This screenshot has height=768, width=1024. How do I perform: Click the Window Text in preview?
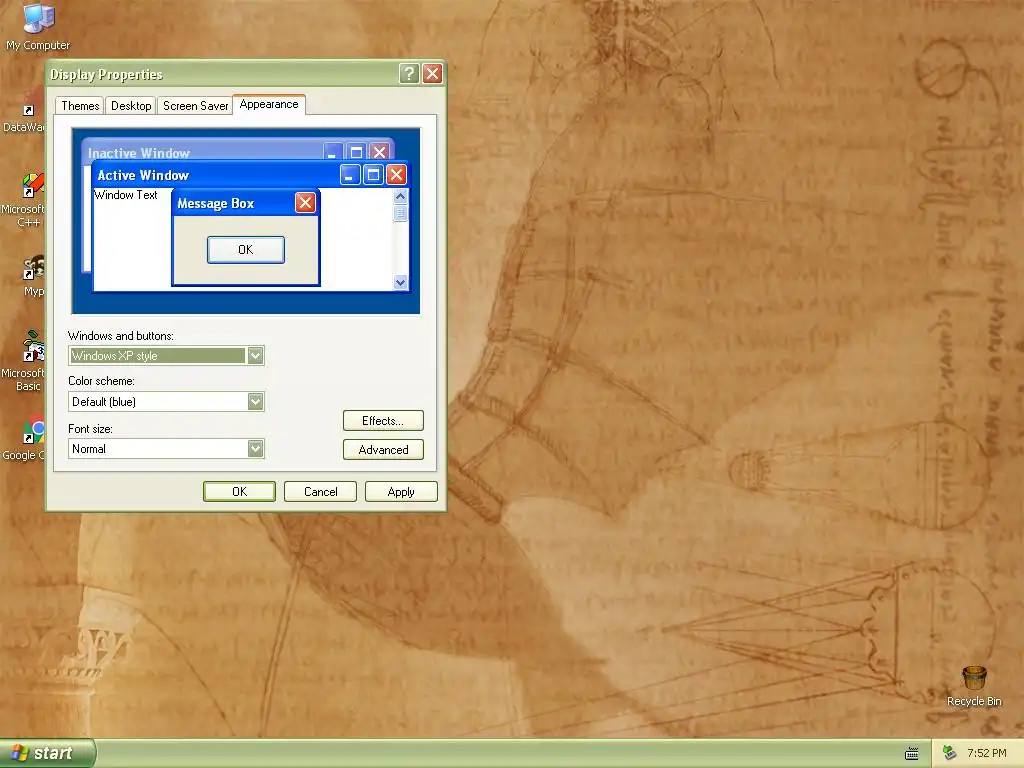coord(126,195)
